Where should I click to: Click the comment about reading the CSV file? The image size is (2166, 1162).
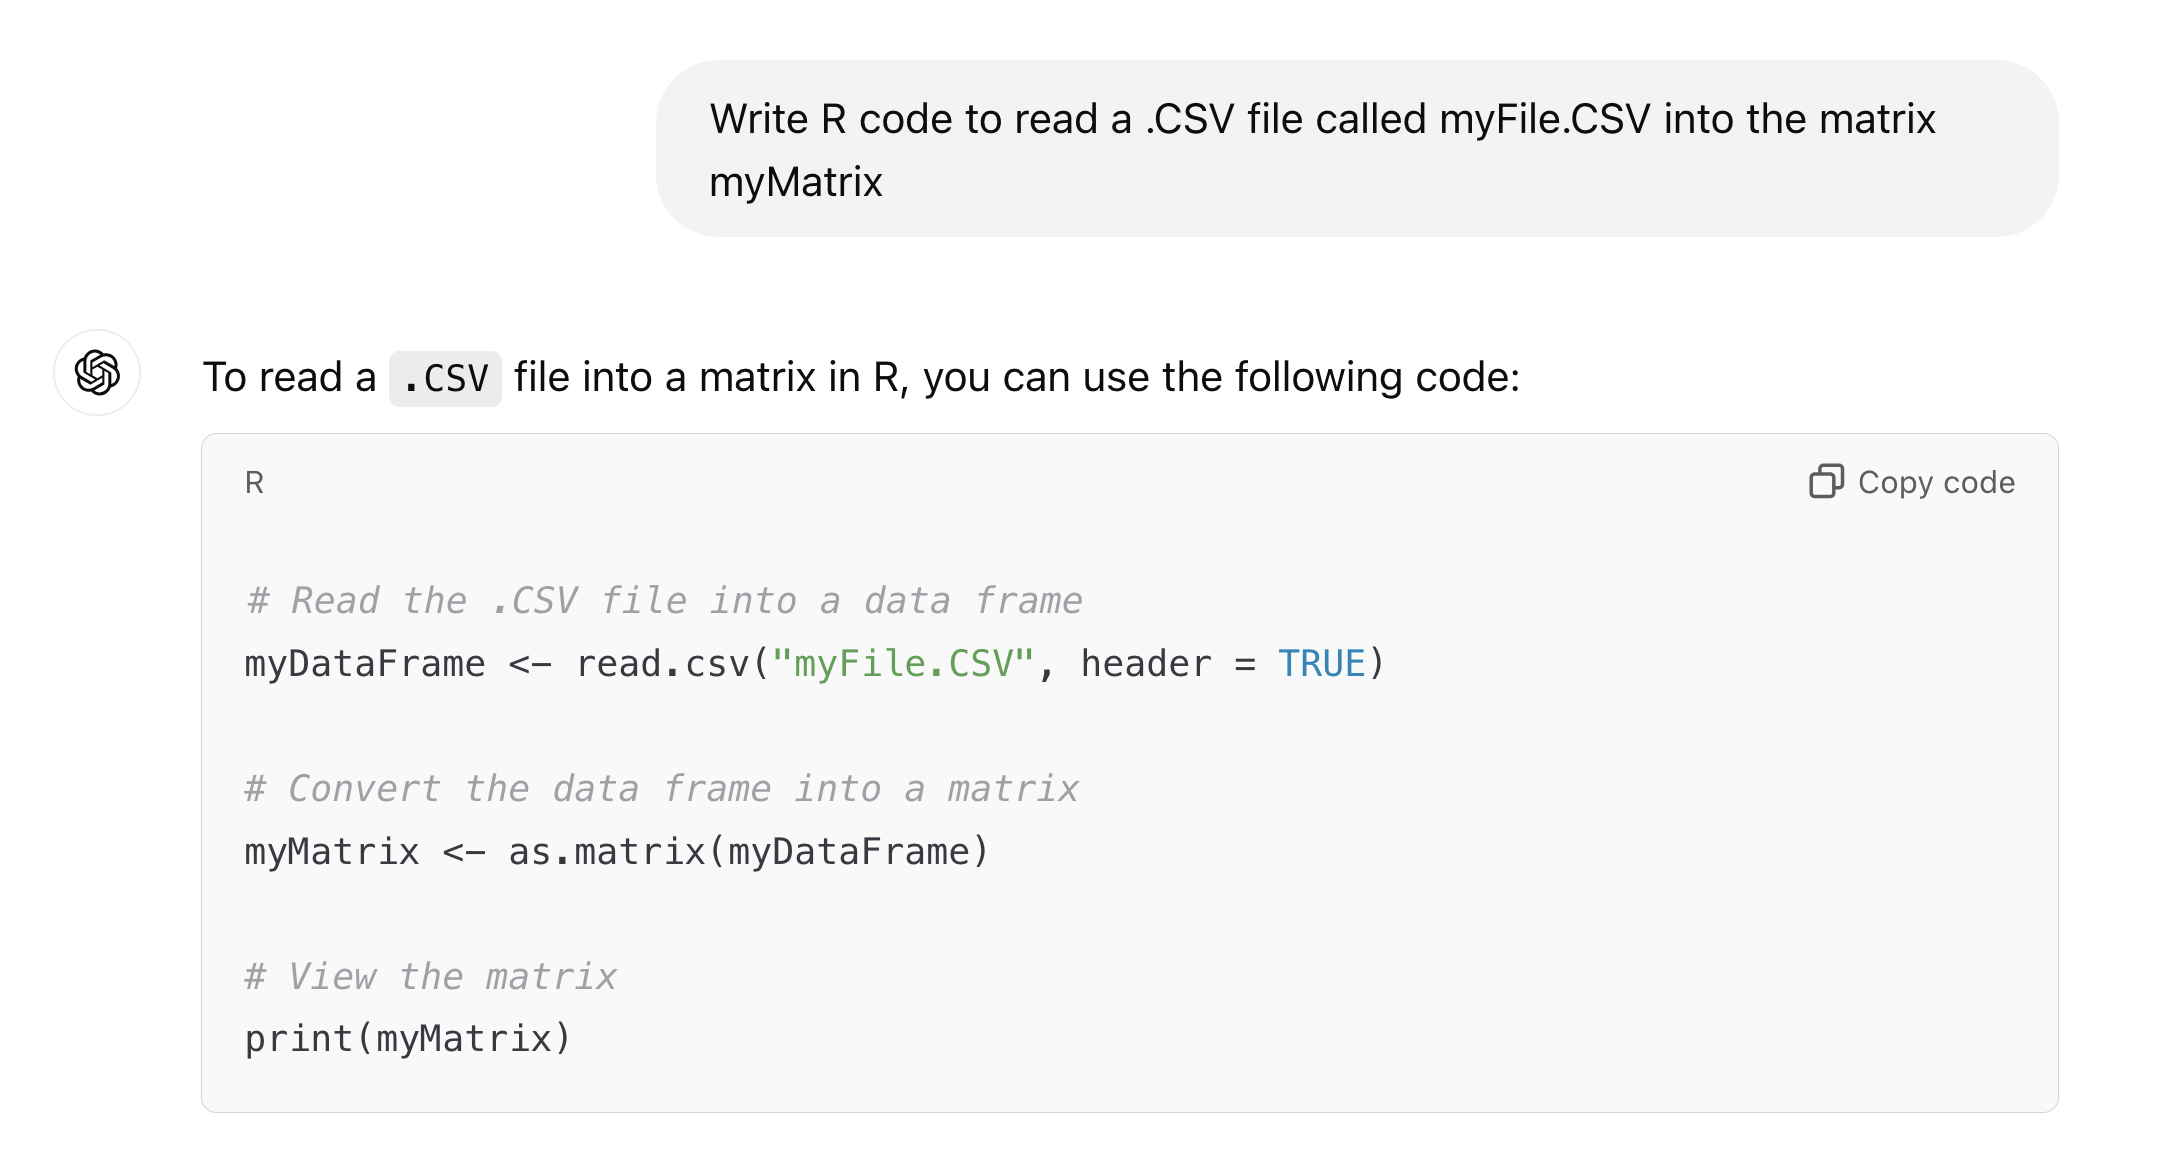663,599
